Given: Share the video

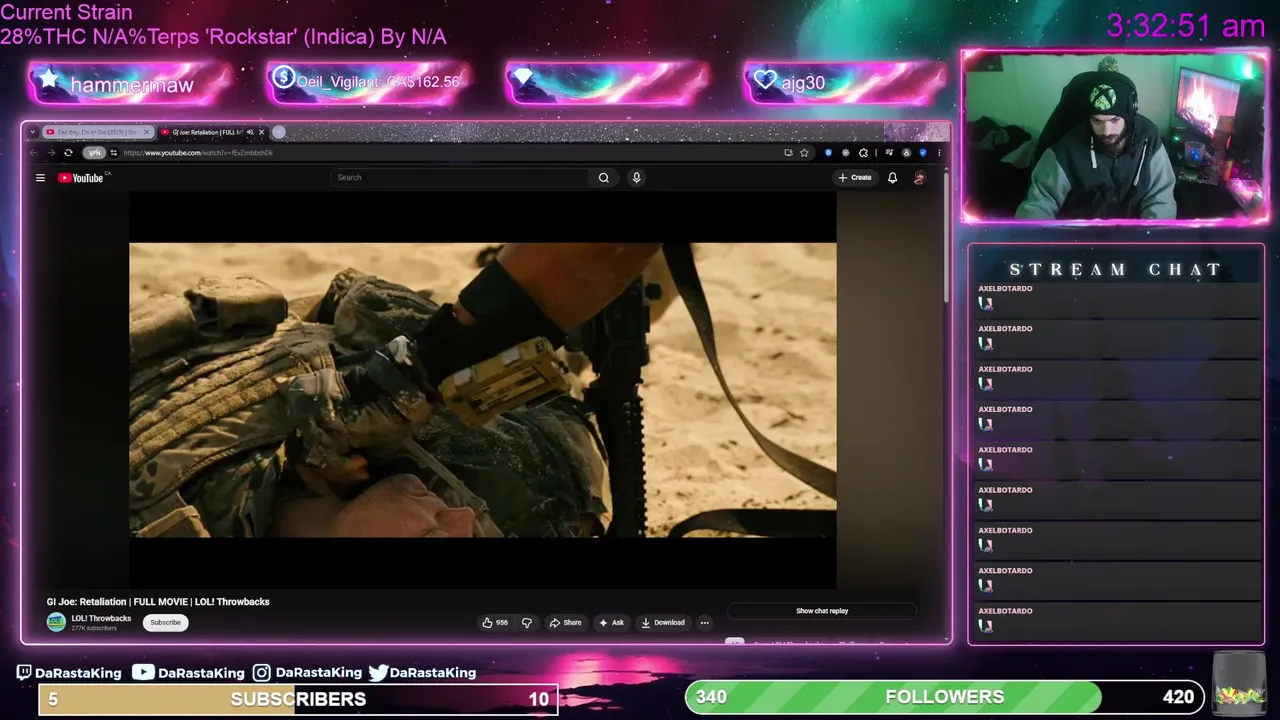Looking at the screenshot, I should pos(565,623).
